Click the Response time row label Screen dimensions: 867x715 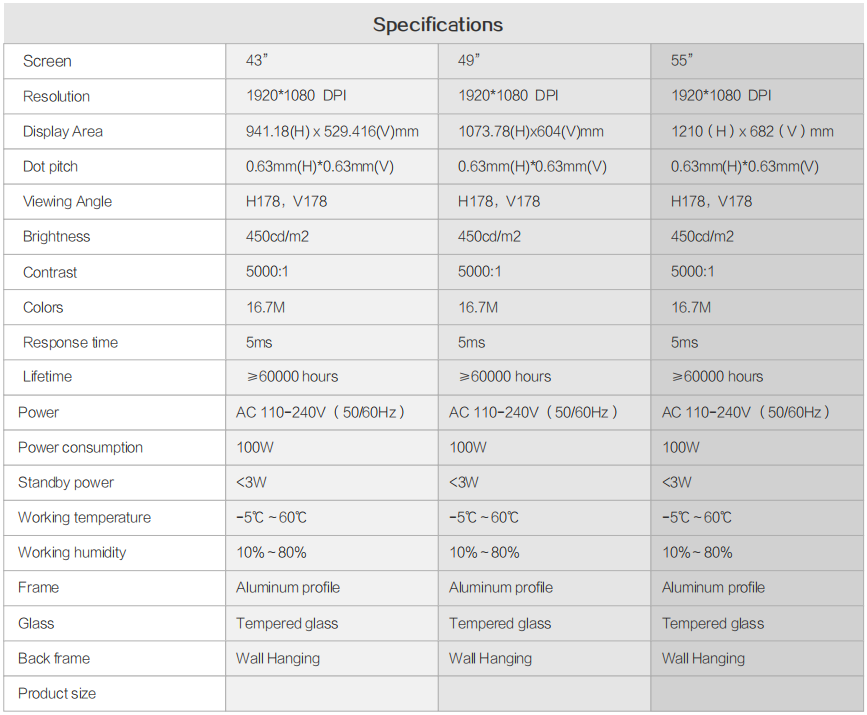click(x=70, y=342)
